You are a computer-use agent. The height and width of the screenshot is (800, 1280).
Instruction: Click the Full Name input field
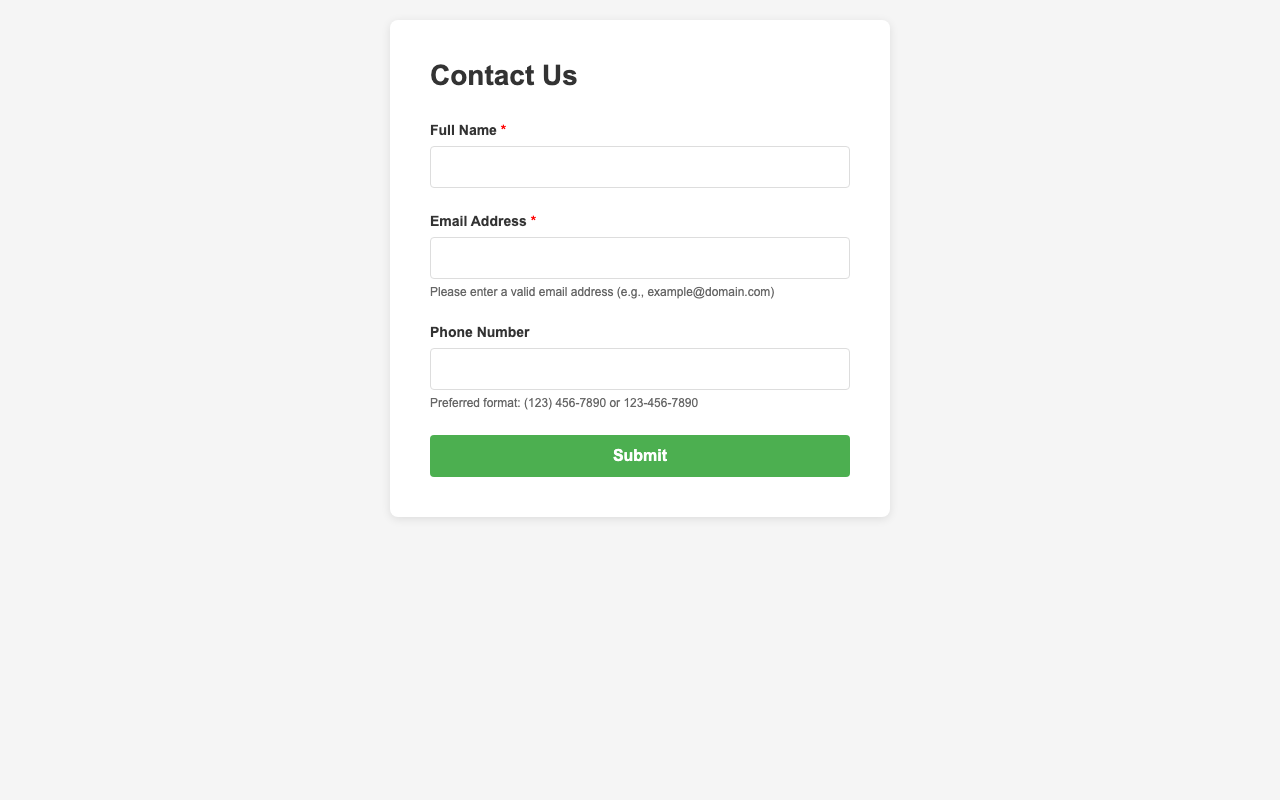point(639,166)
